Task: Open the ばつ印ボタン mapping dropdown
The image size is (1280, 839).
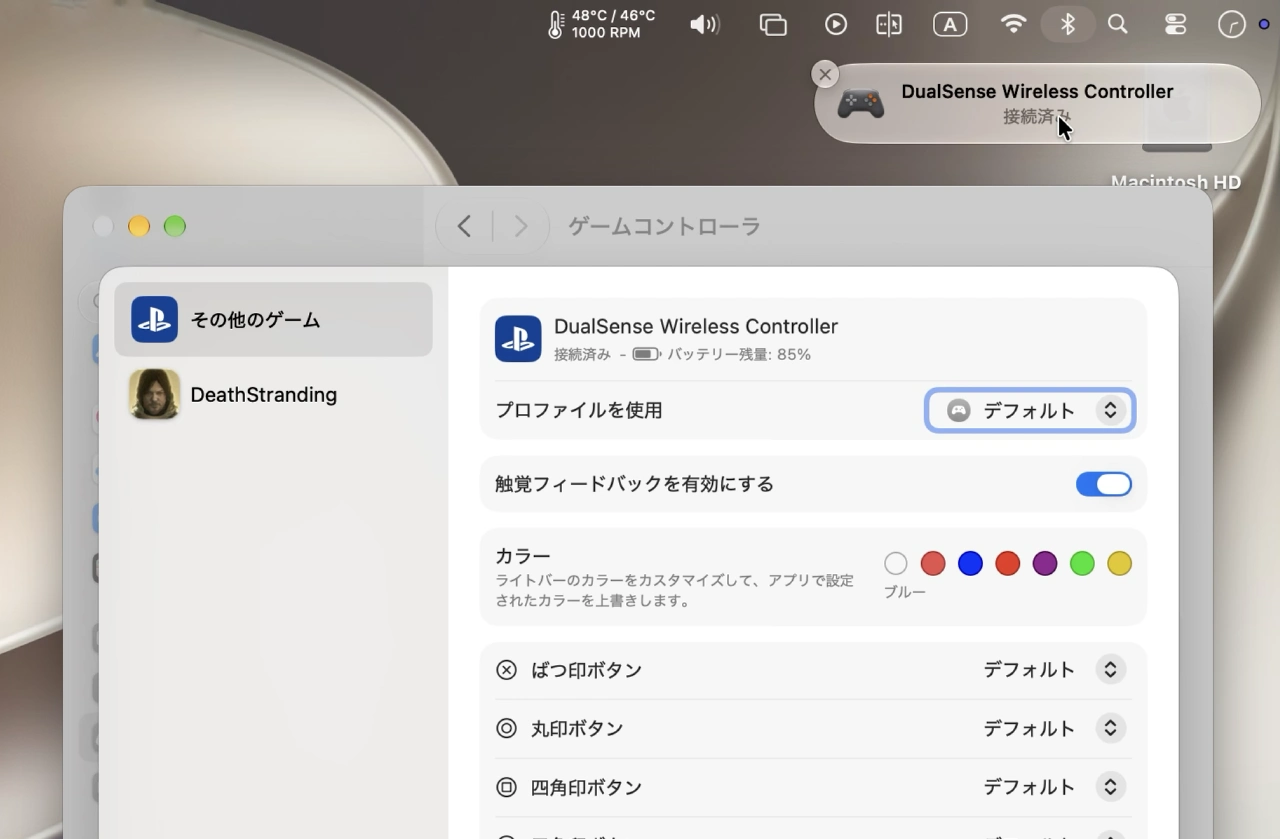Action: 1054,670
